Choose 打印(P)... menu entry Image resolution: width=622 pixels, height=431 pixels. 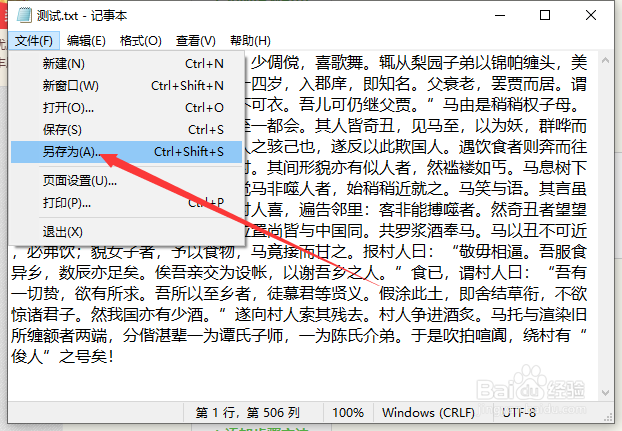click(x=126, y=203)
